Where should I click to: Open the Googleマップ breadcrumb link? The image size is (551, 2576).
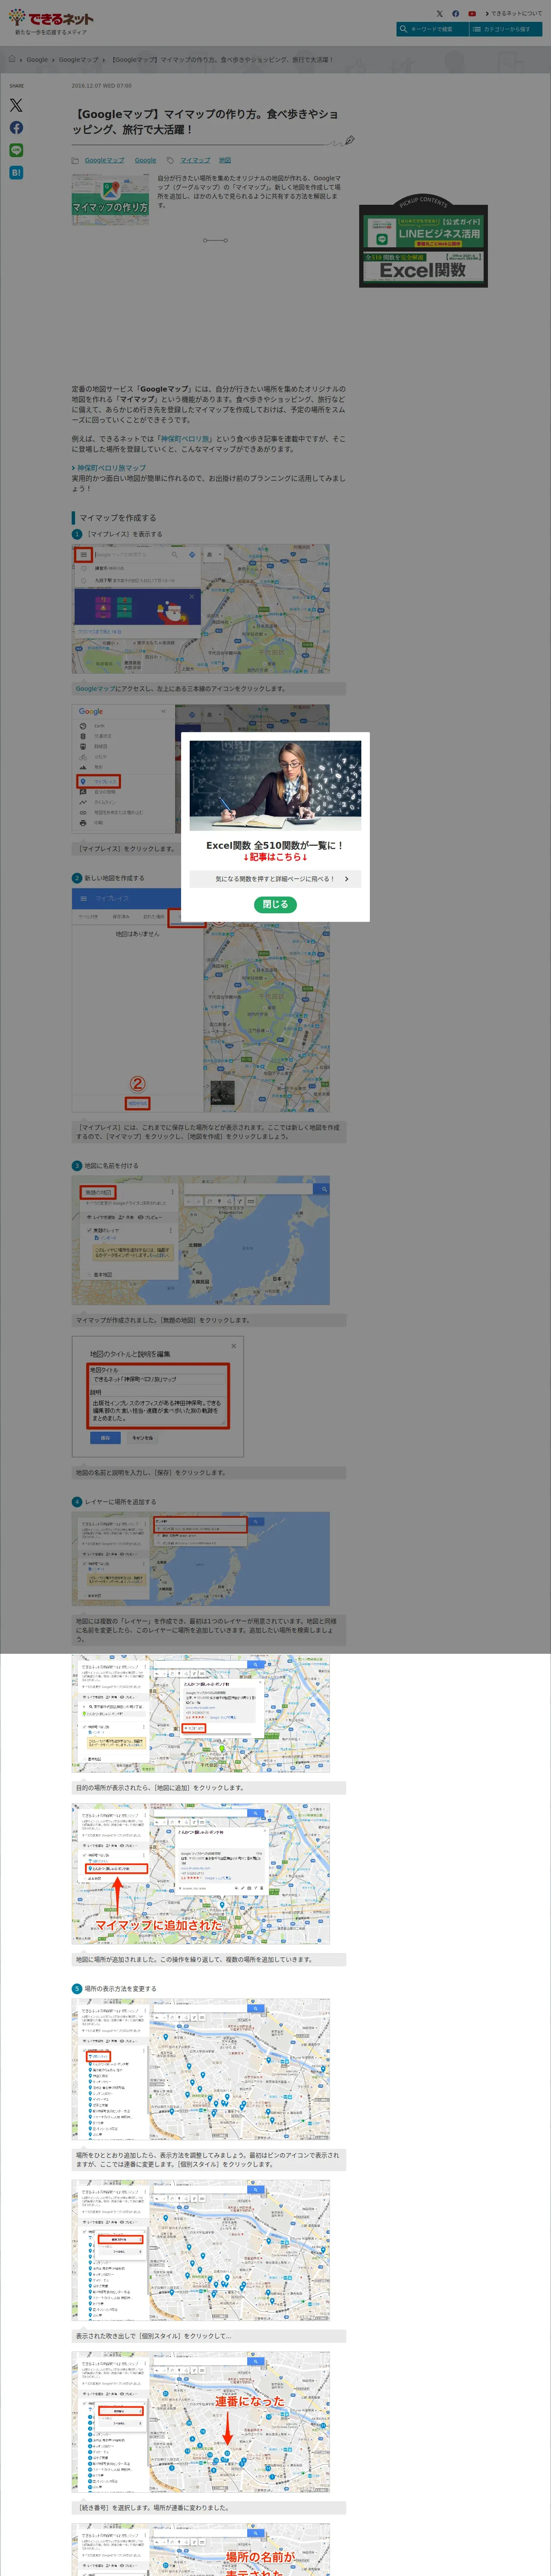tap(78, 60)
